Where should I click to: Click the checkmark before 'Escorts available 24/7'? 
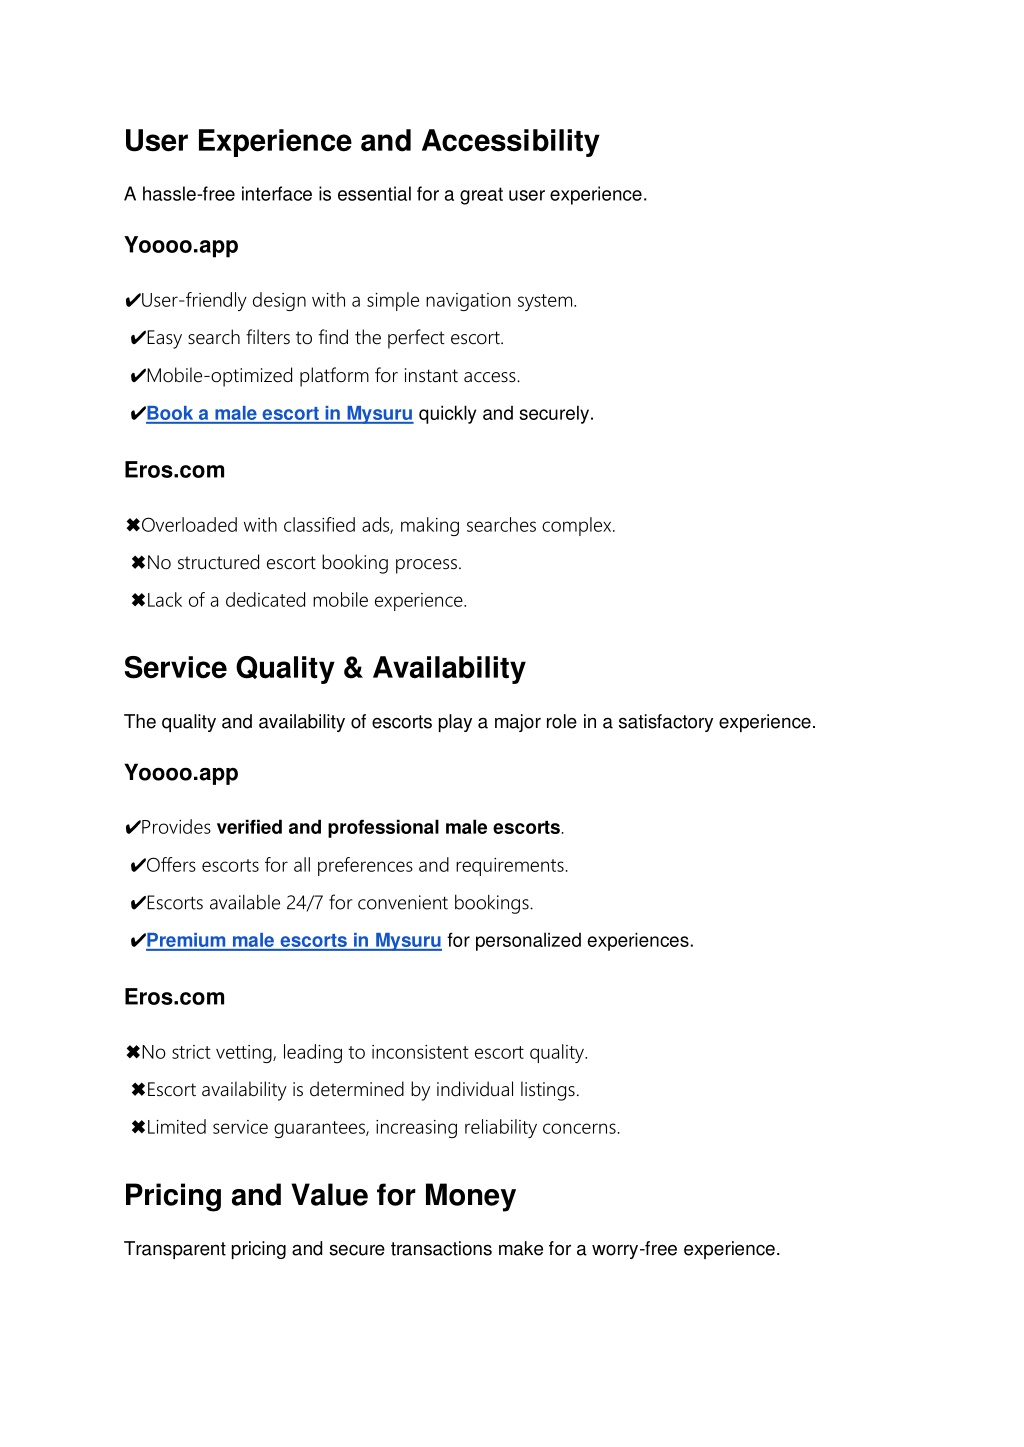138,903
